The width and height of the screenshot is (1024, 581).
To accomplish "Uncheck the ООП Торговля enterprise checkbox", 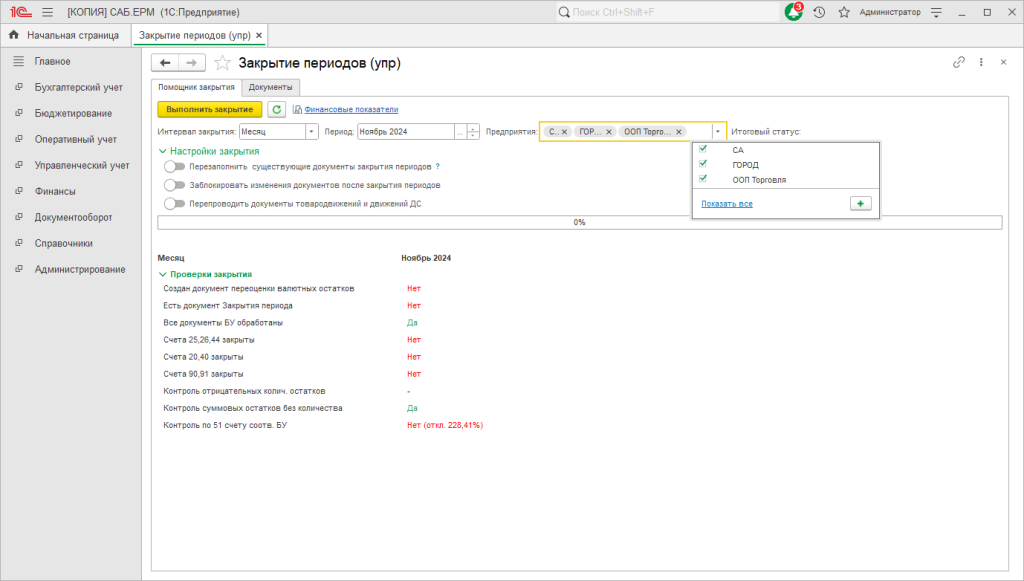I will pos(703,179).
